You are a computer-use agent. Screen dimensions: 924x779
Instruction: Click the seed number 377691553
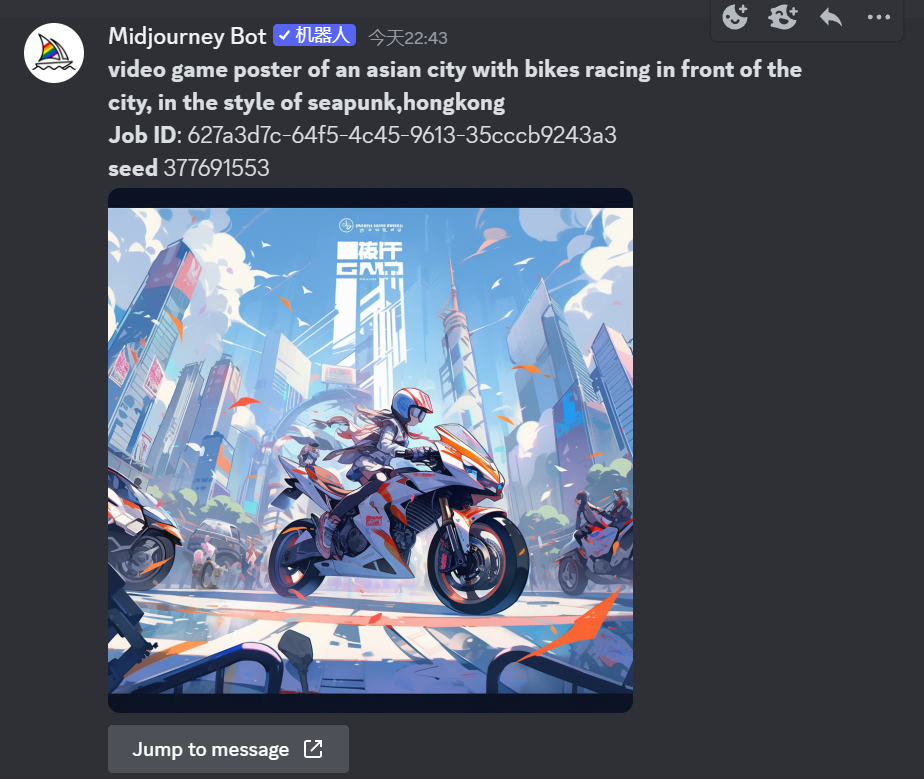(216, 169)
